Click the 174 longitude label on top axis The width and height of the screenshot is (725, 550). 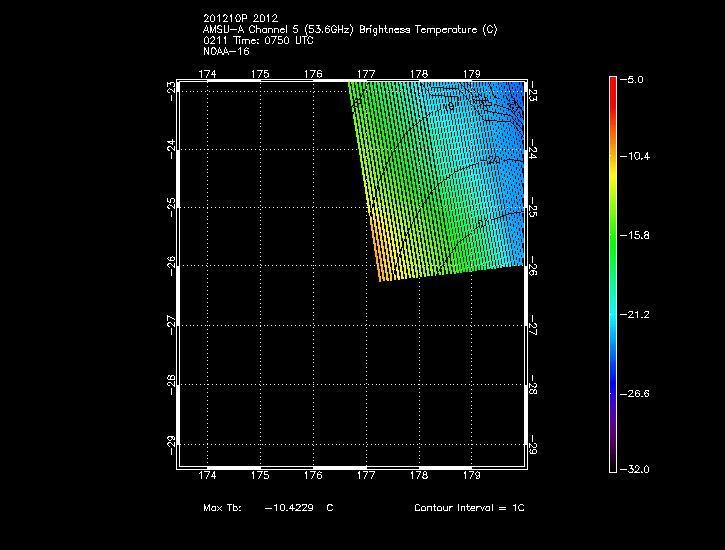pyautogui.click(x=207, y=74)
